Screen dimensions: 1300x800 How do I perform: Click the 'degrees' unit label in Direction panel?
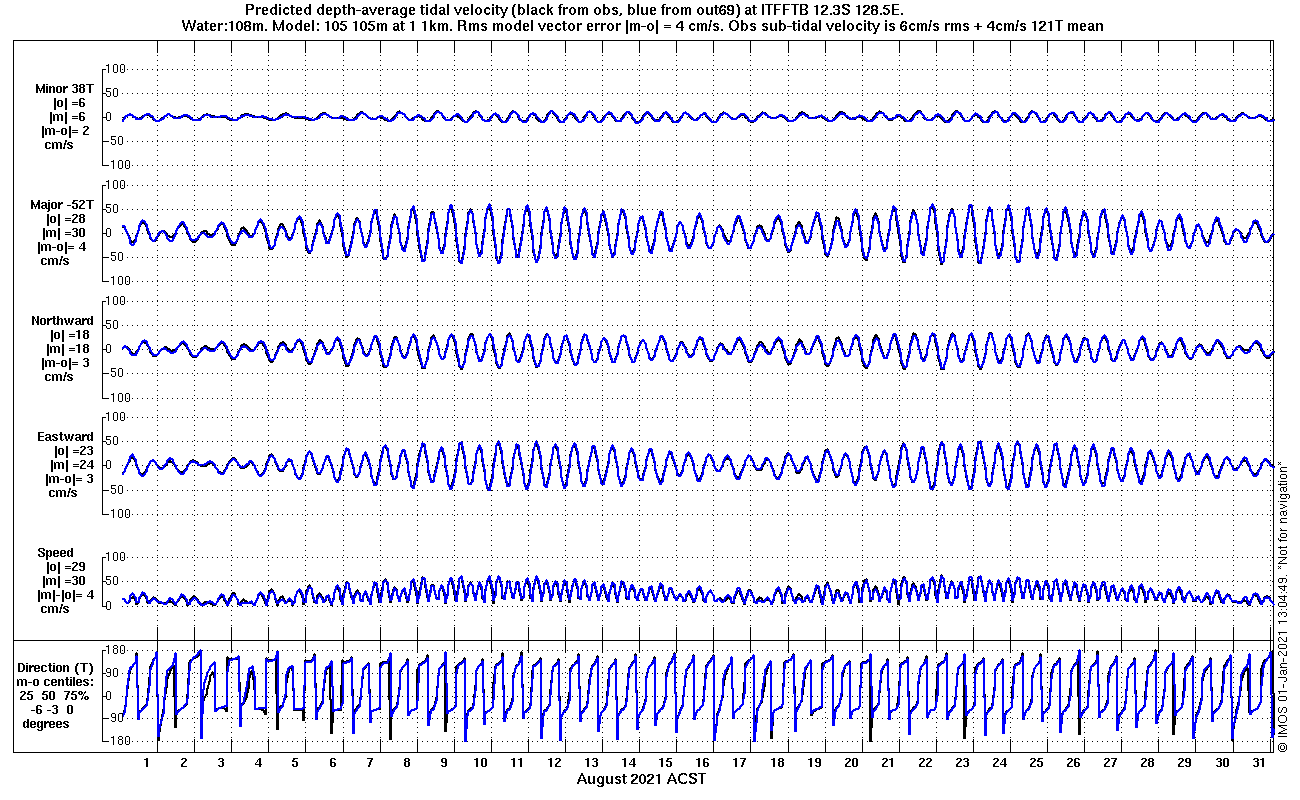click(47, 723)
